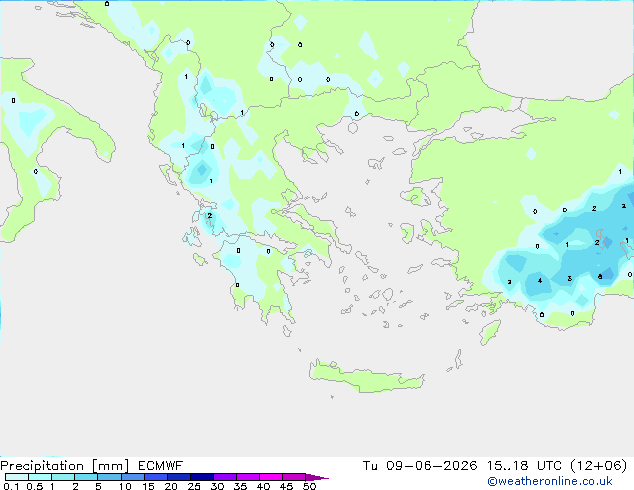634x490 pixels.
Task: Click legend tick label "0.1"
Action: pos(11,486)
